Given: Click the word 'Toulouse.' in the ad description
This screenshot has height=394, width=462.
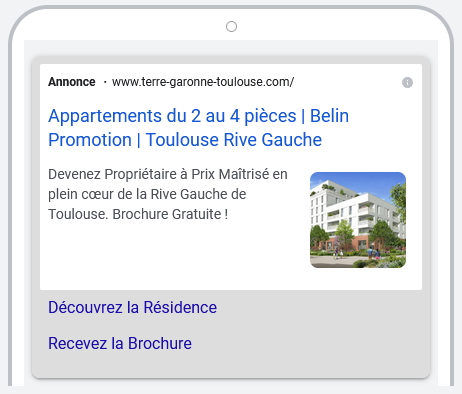Looking at the screenshot, I should click(78, 214).
